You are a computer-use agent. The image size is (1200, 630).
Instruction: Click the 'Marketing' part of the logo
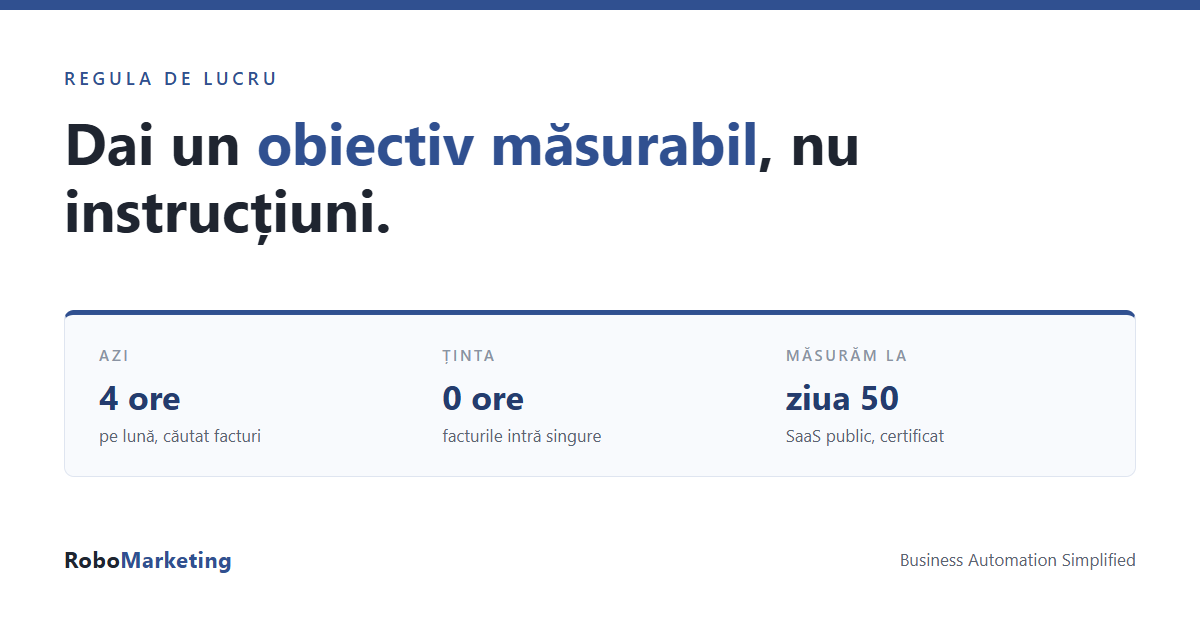176,562
